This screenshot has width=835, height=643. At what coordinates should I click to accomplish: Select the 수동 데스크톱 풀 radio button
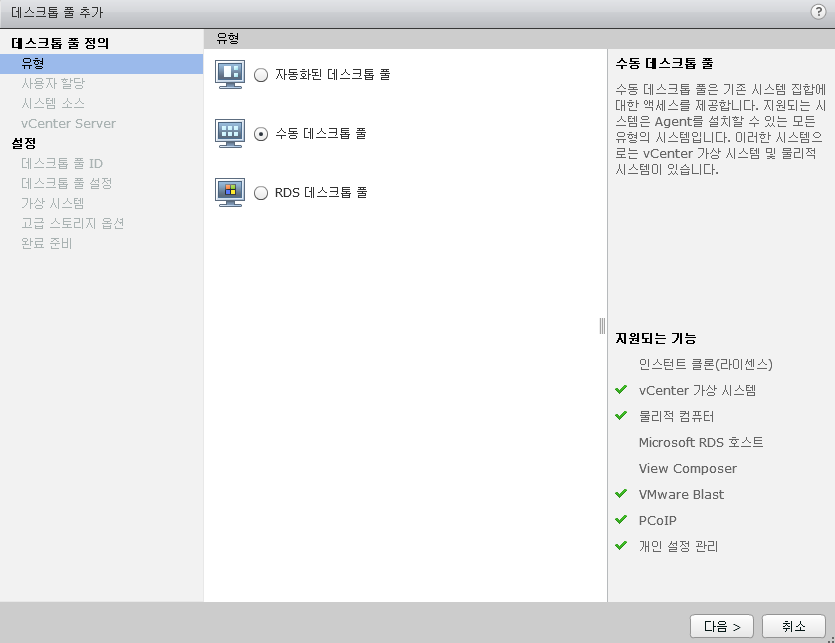click(261, 134)
